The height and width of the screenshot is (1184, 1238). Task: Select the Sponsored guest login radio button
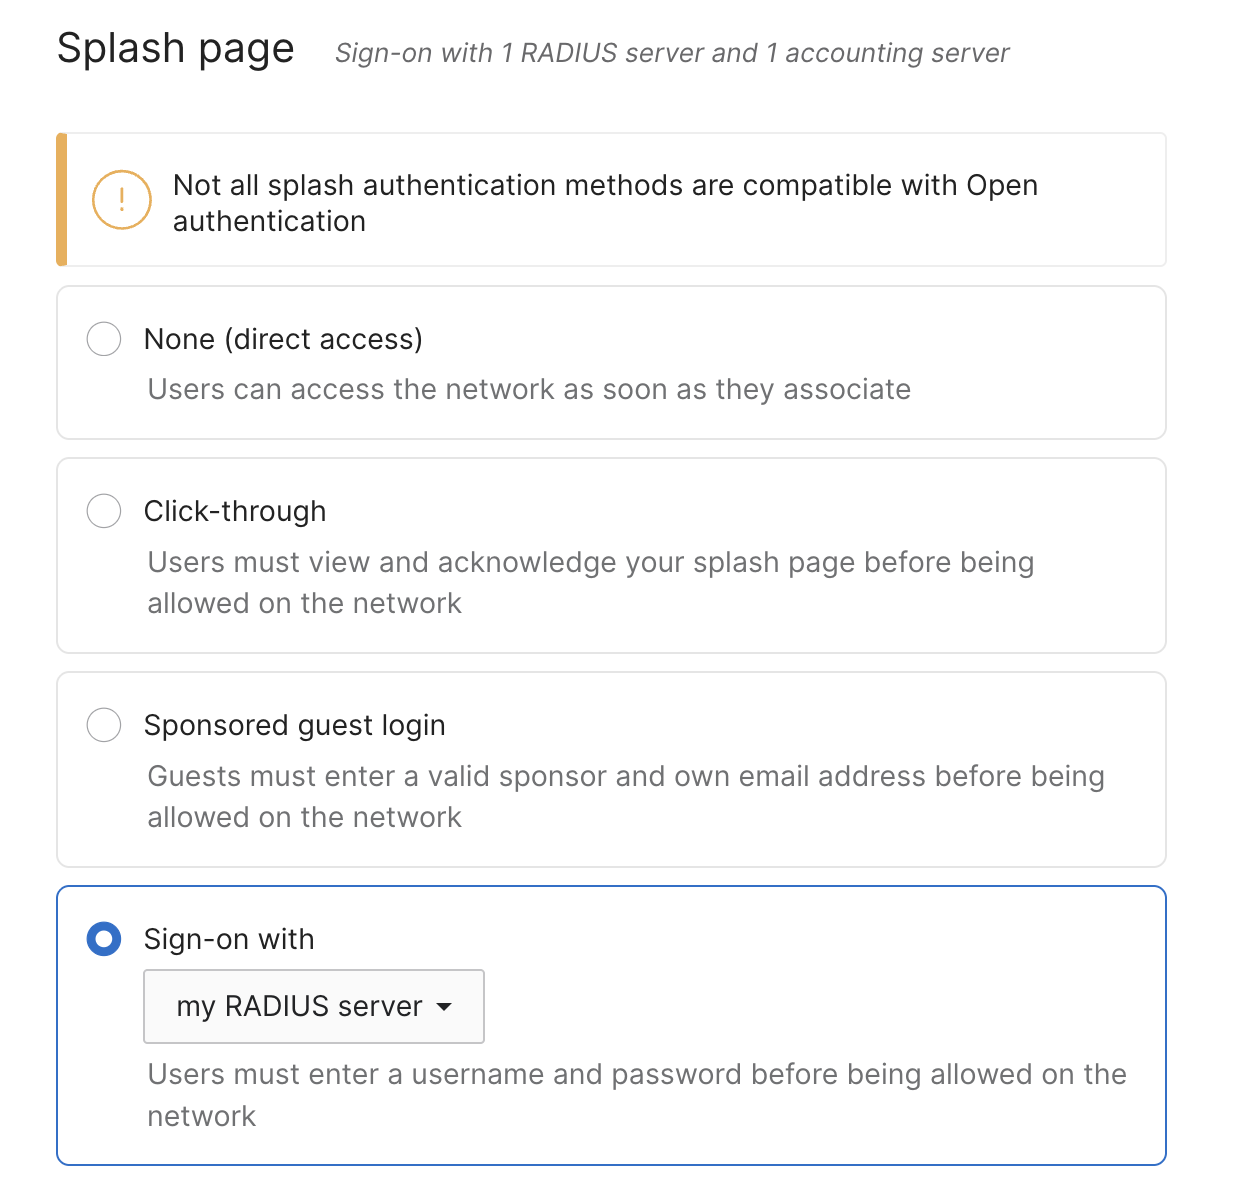click(x=104, y=725)
